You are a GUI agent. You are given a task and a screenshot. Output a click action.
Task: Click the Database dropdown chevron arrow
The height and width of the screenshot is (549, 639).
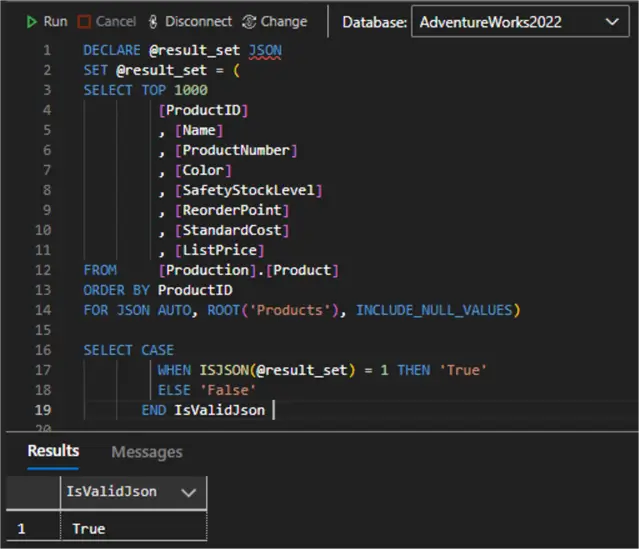pyautogui.click(x=612, y=22)
